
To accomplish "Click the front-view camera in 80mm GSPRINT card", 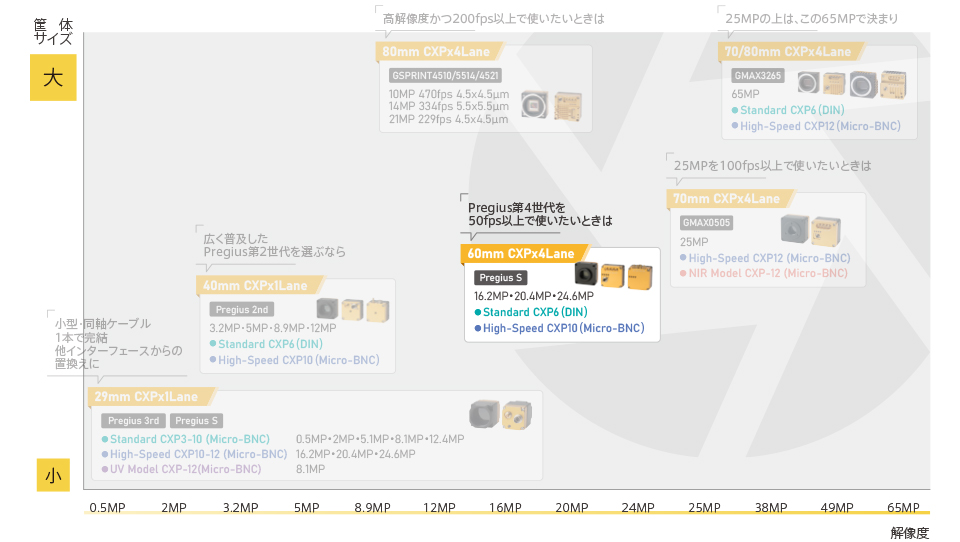I will [x=536, y=105].
